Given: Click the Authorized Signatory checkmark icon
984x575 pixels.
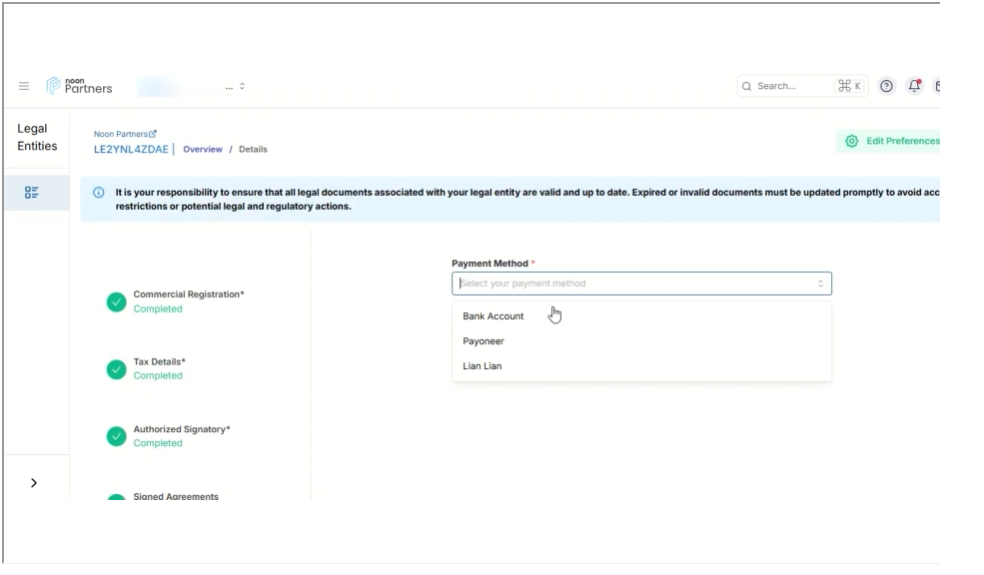Looking at the screenshot, I should tap(117, 436).
